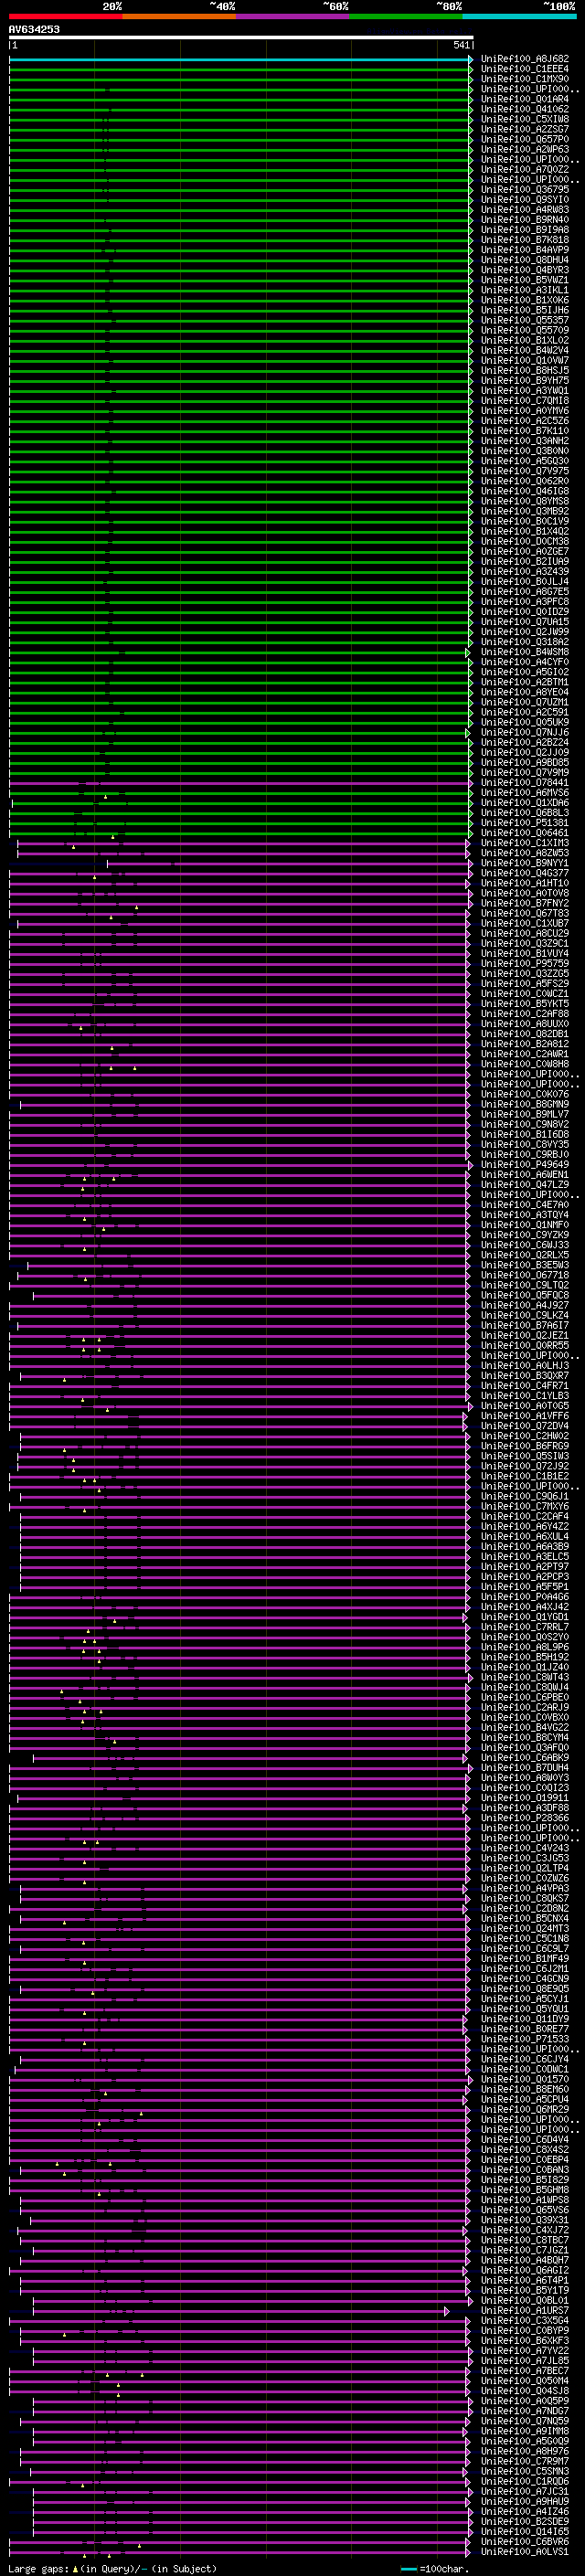585x2576 pixels.
Task: Open hit UniRef100_Q8DHU4
Action: click(525, 260)
